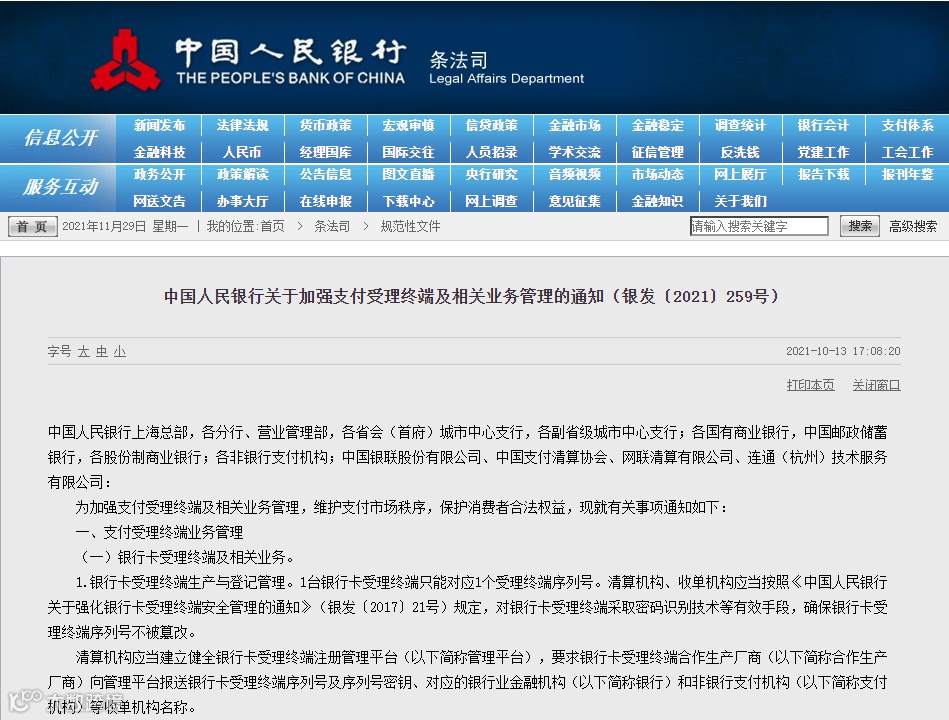Go to 金融知识 section
Image resolution: width=949 pixels, height=720 pixels.
pyautogui.click(x=657, y=201)
